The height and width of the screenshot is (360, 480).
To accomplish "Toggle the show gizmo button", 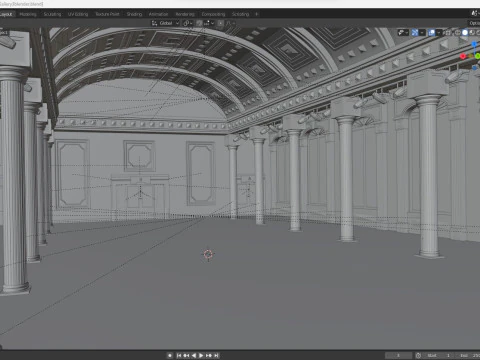I will 415,33.
